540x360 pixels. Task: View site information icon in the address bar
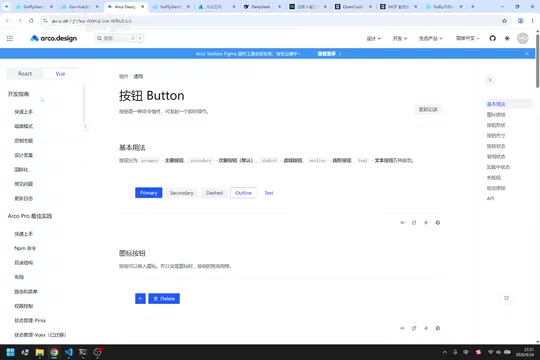[x=45, y=21]
